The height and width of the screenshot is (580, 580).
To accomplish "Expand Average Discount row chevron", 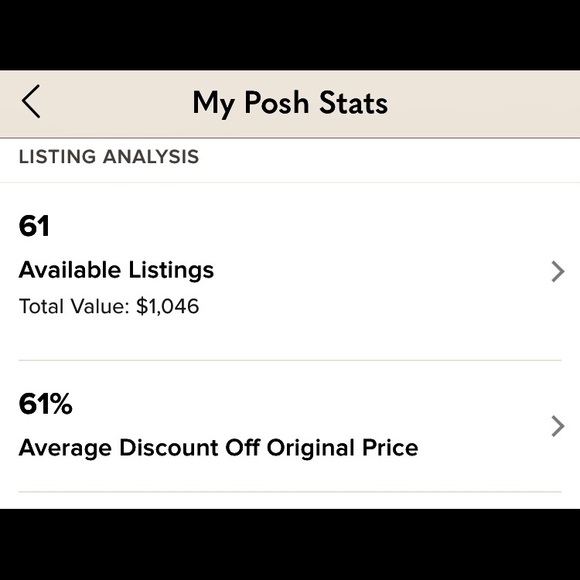I will (557, 426).
